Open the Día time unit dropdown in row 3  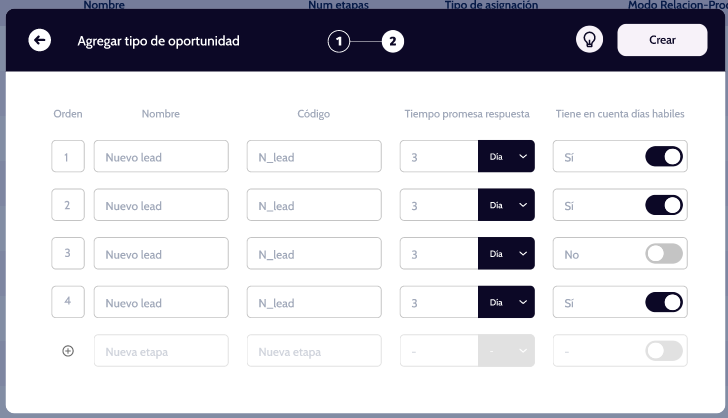tap(506, 254)
